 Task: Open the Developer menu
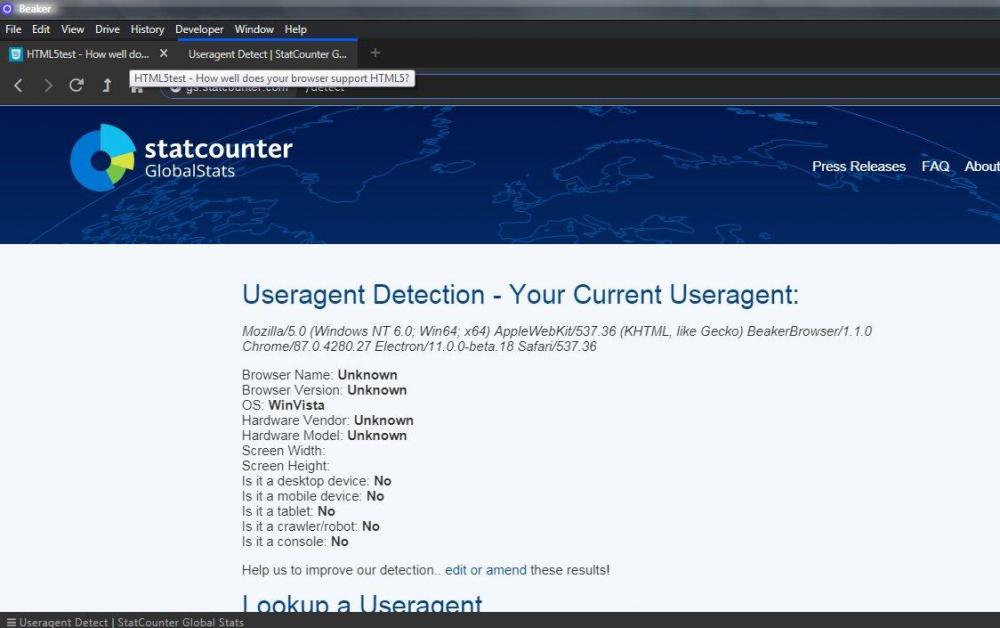pos(199,29)
